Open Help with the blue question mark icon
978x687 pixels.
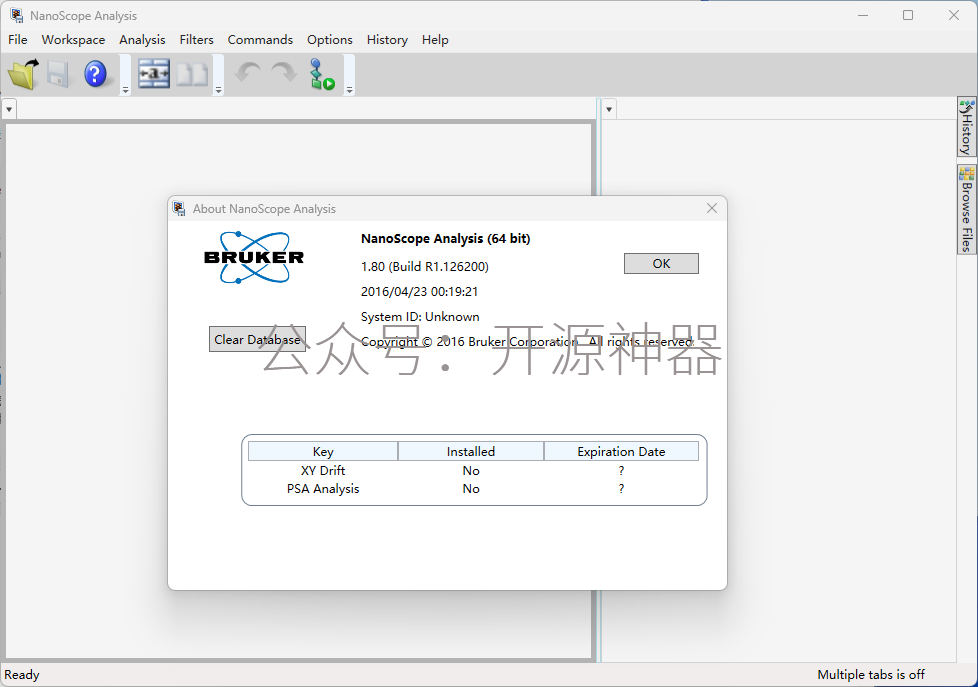click(95, 74)
